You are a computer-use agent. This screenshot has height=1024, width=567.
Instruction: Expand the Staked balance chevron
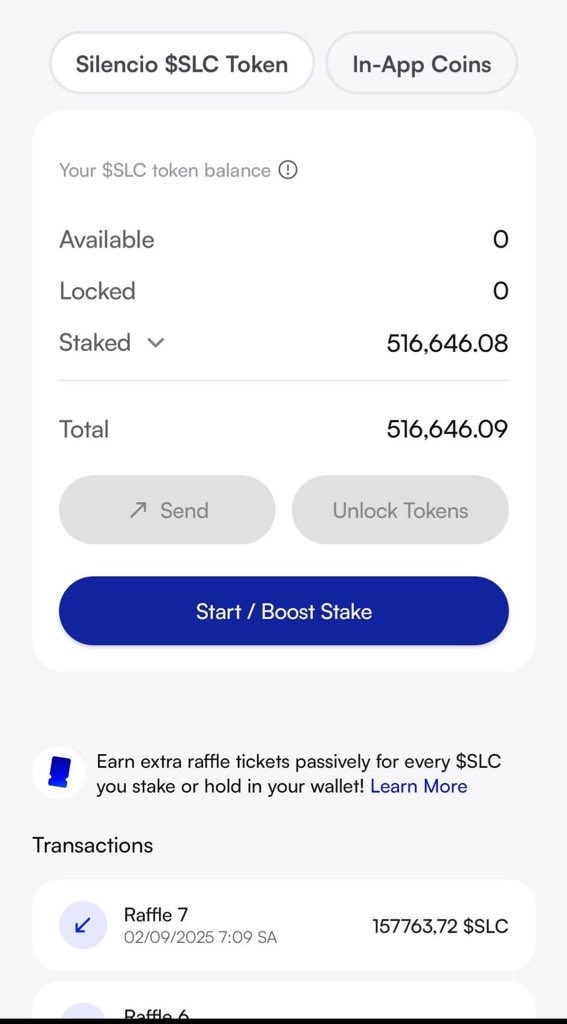[x=155, y=343]
